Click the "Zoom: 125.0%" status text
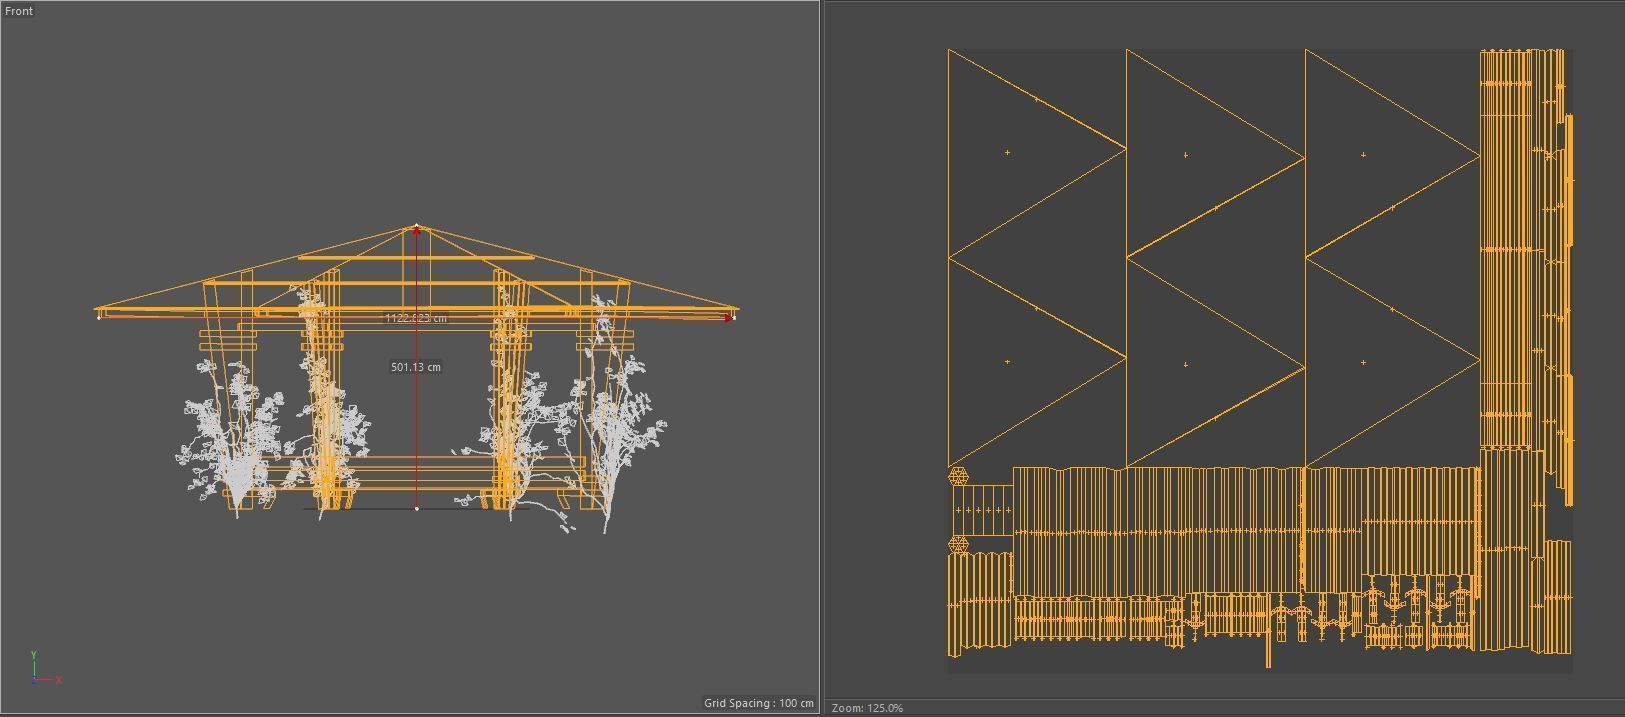Image resolution: width=1625 pixels, height=717 pixels. point(867,708)
